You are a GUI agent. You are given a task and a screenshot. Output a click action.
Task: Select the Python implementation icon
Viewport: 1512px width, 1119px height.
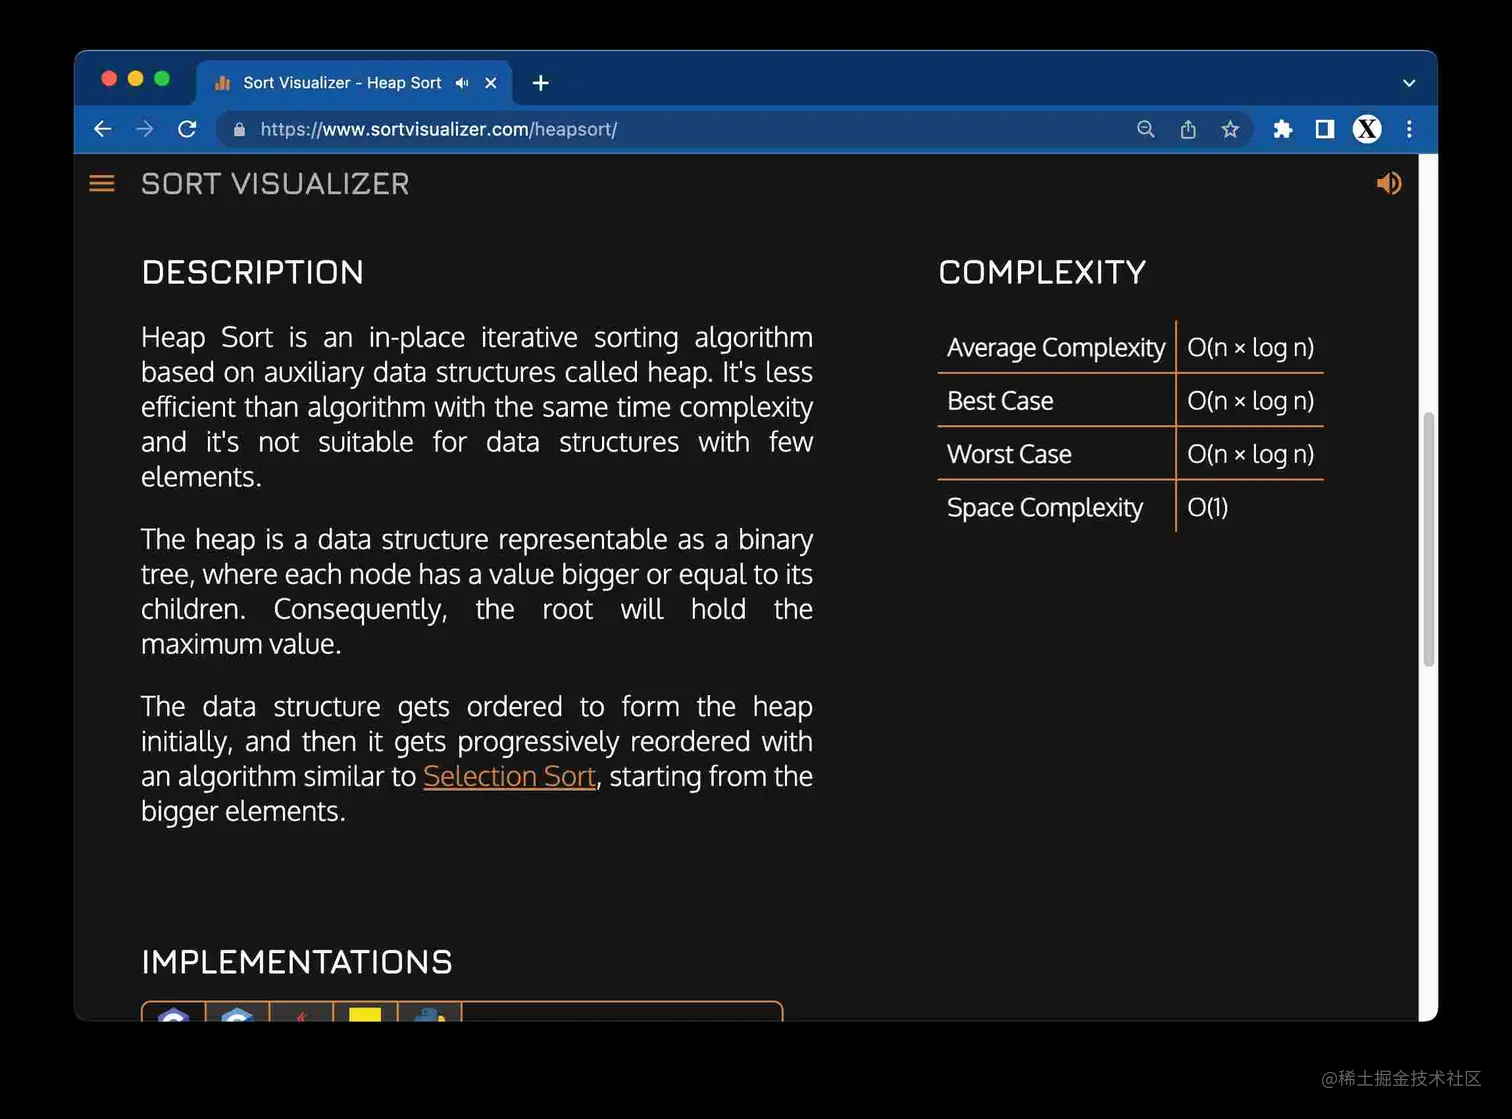tap(429, 1014)
